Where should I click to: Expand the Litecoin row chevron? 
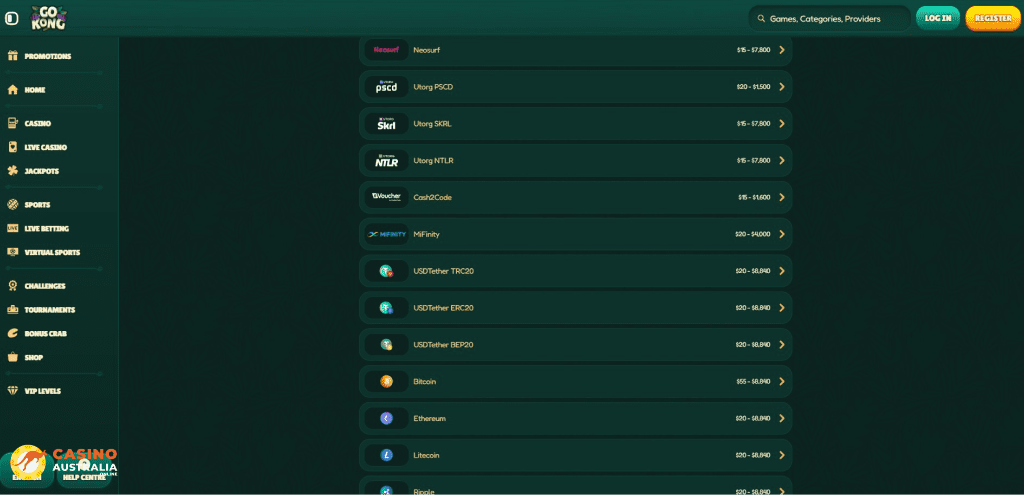pos(782,455)
